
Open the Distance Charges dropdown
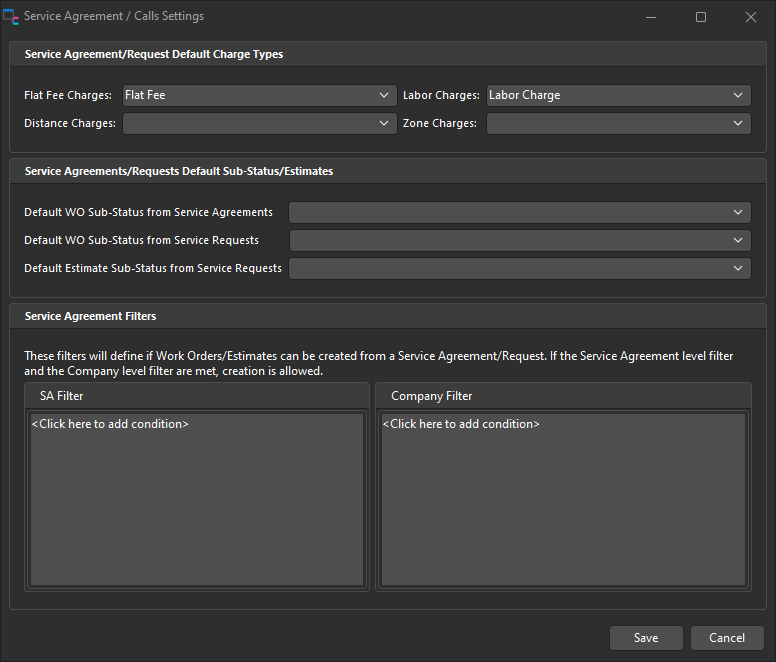[x=385, y=124]
